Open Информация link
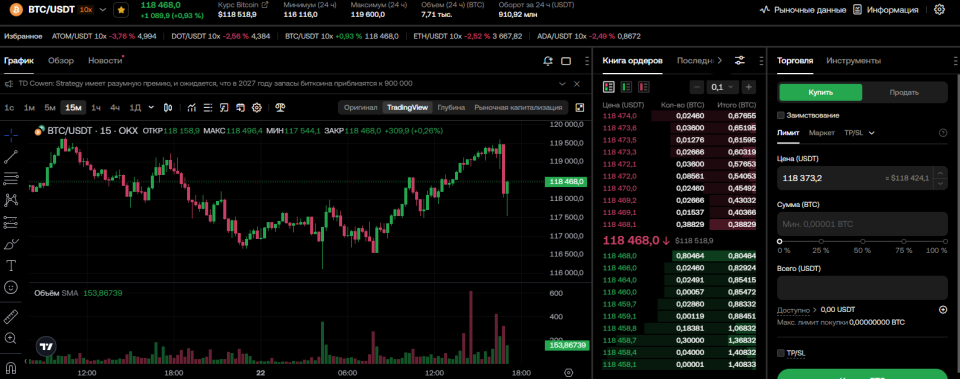 pos(886,10)
